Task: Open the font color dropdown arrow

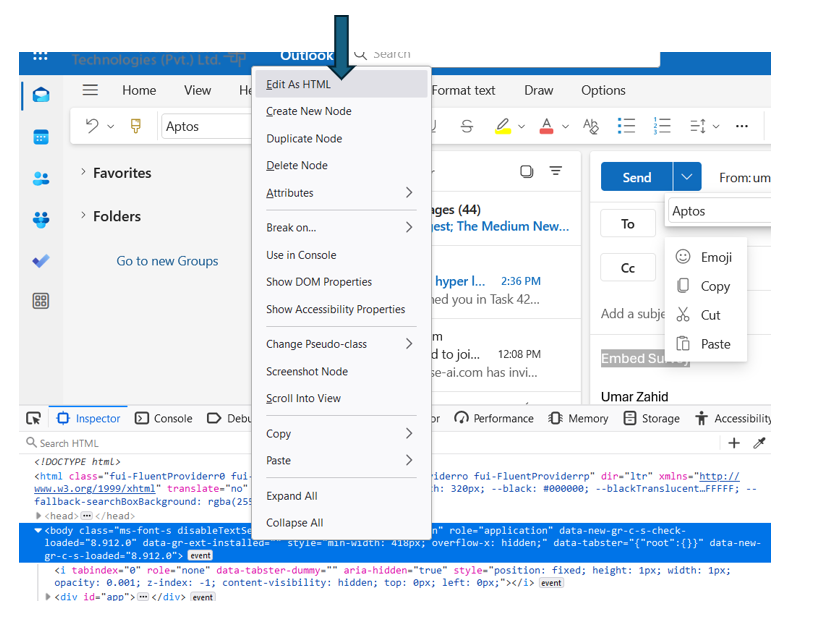Action: point(566,126)
